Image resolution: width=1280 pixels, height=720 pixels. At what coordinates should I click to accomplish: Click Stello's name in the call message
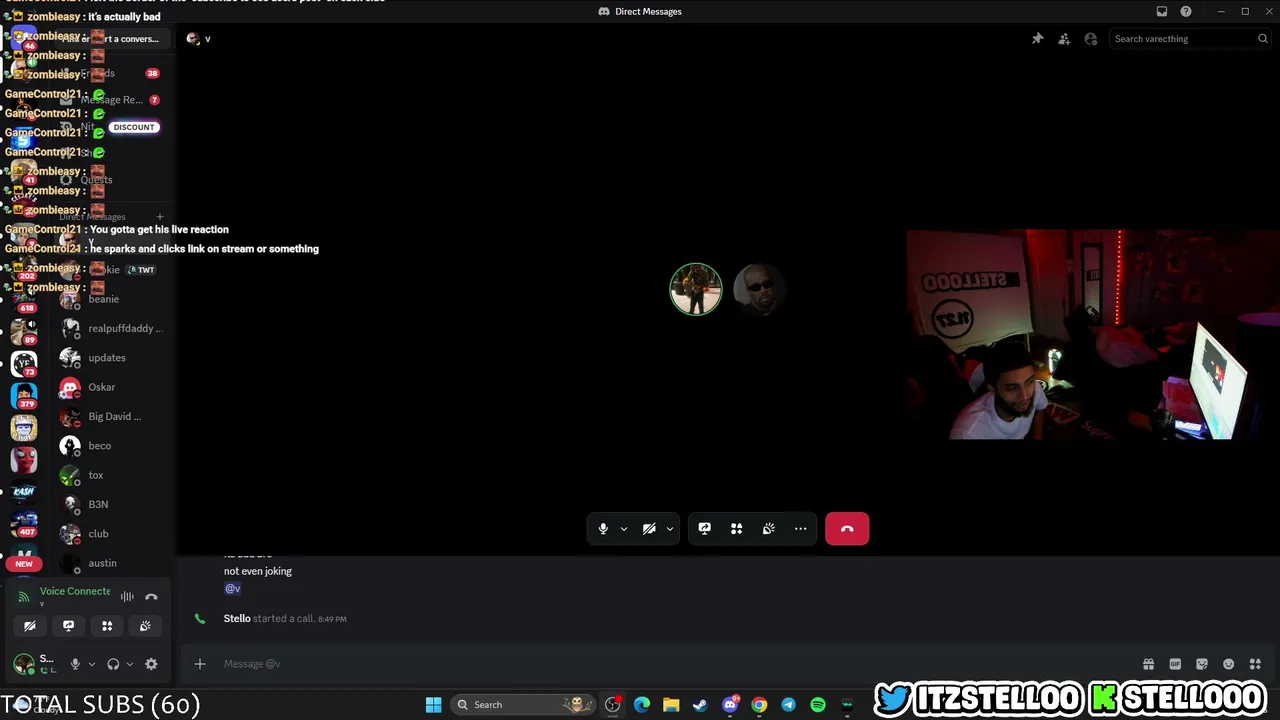tap(237, 619)
